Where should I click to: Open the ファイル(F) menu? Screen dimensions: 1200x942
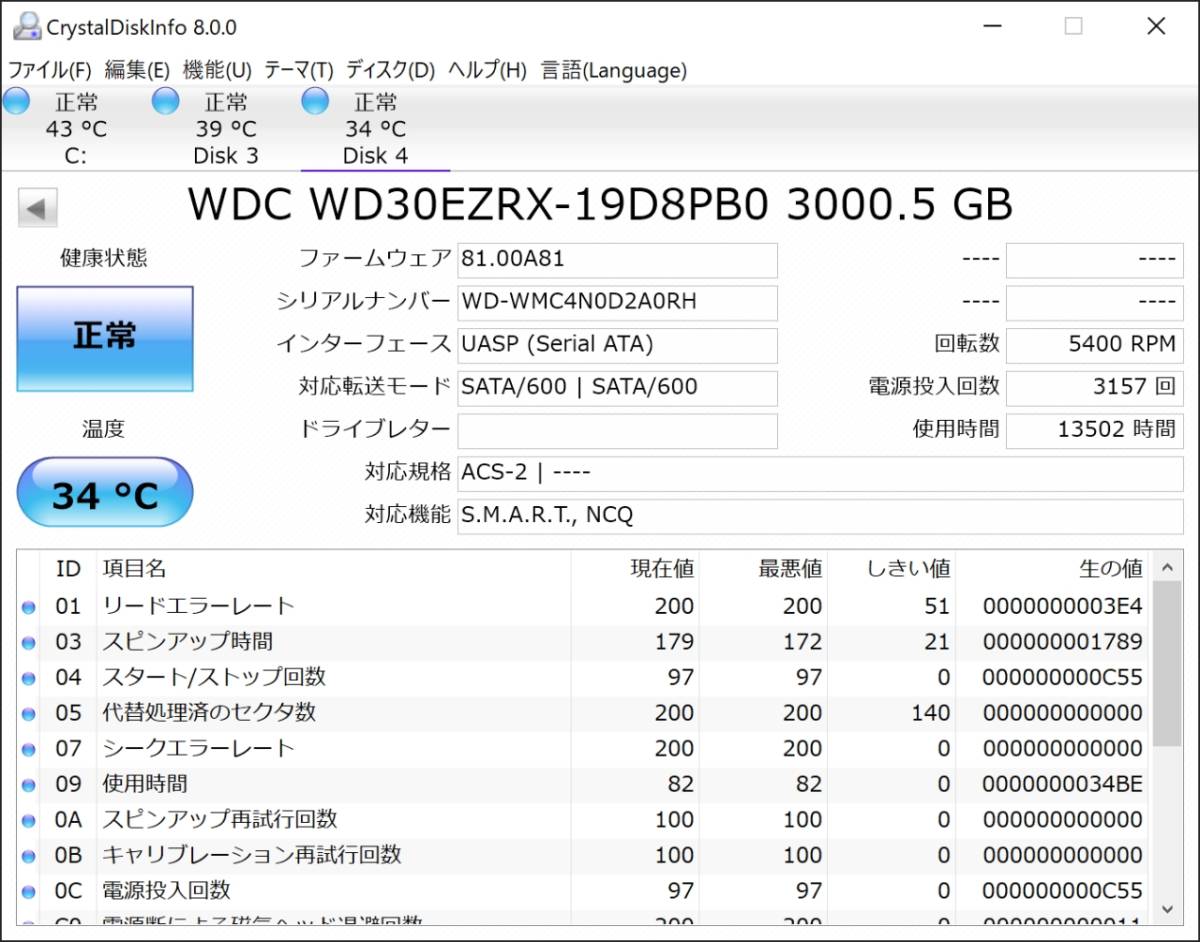point(50,70)
